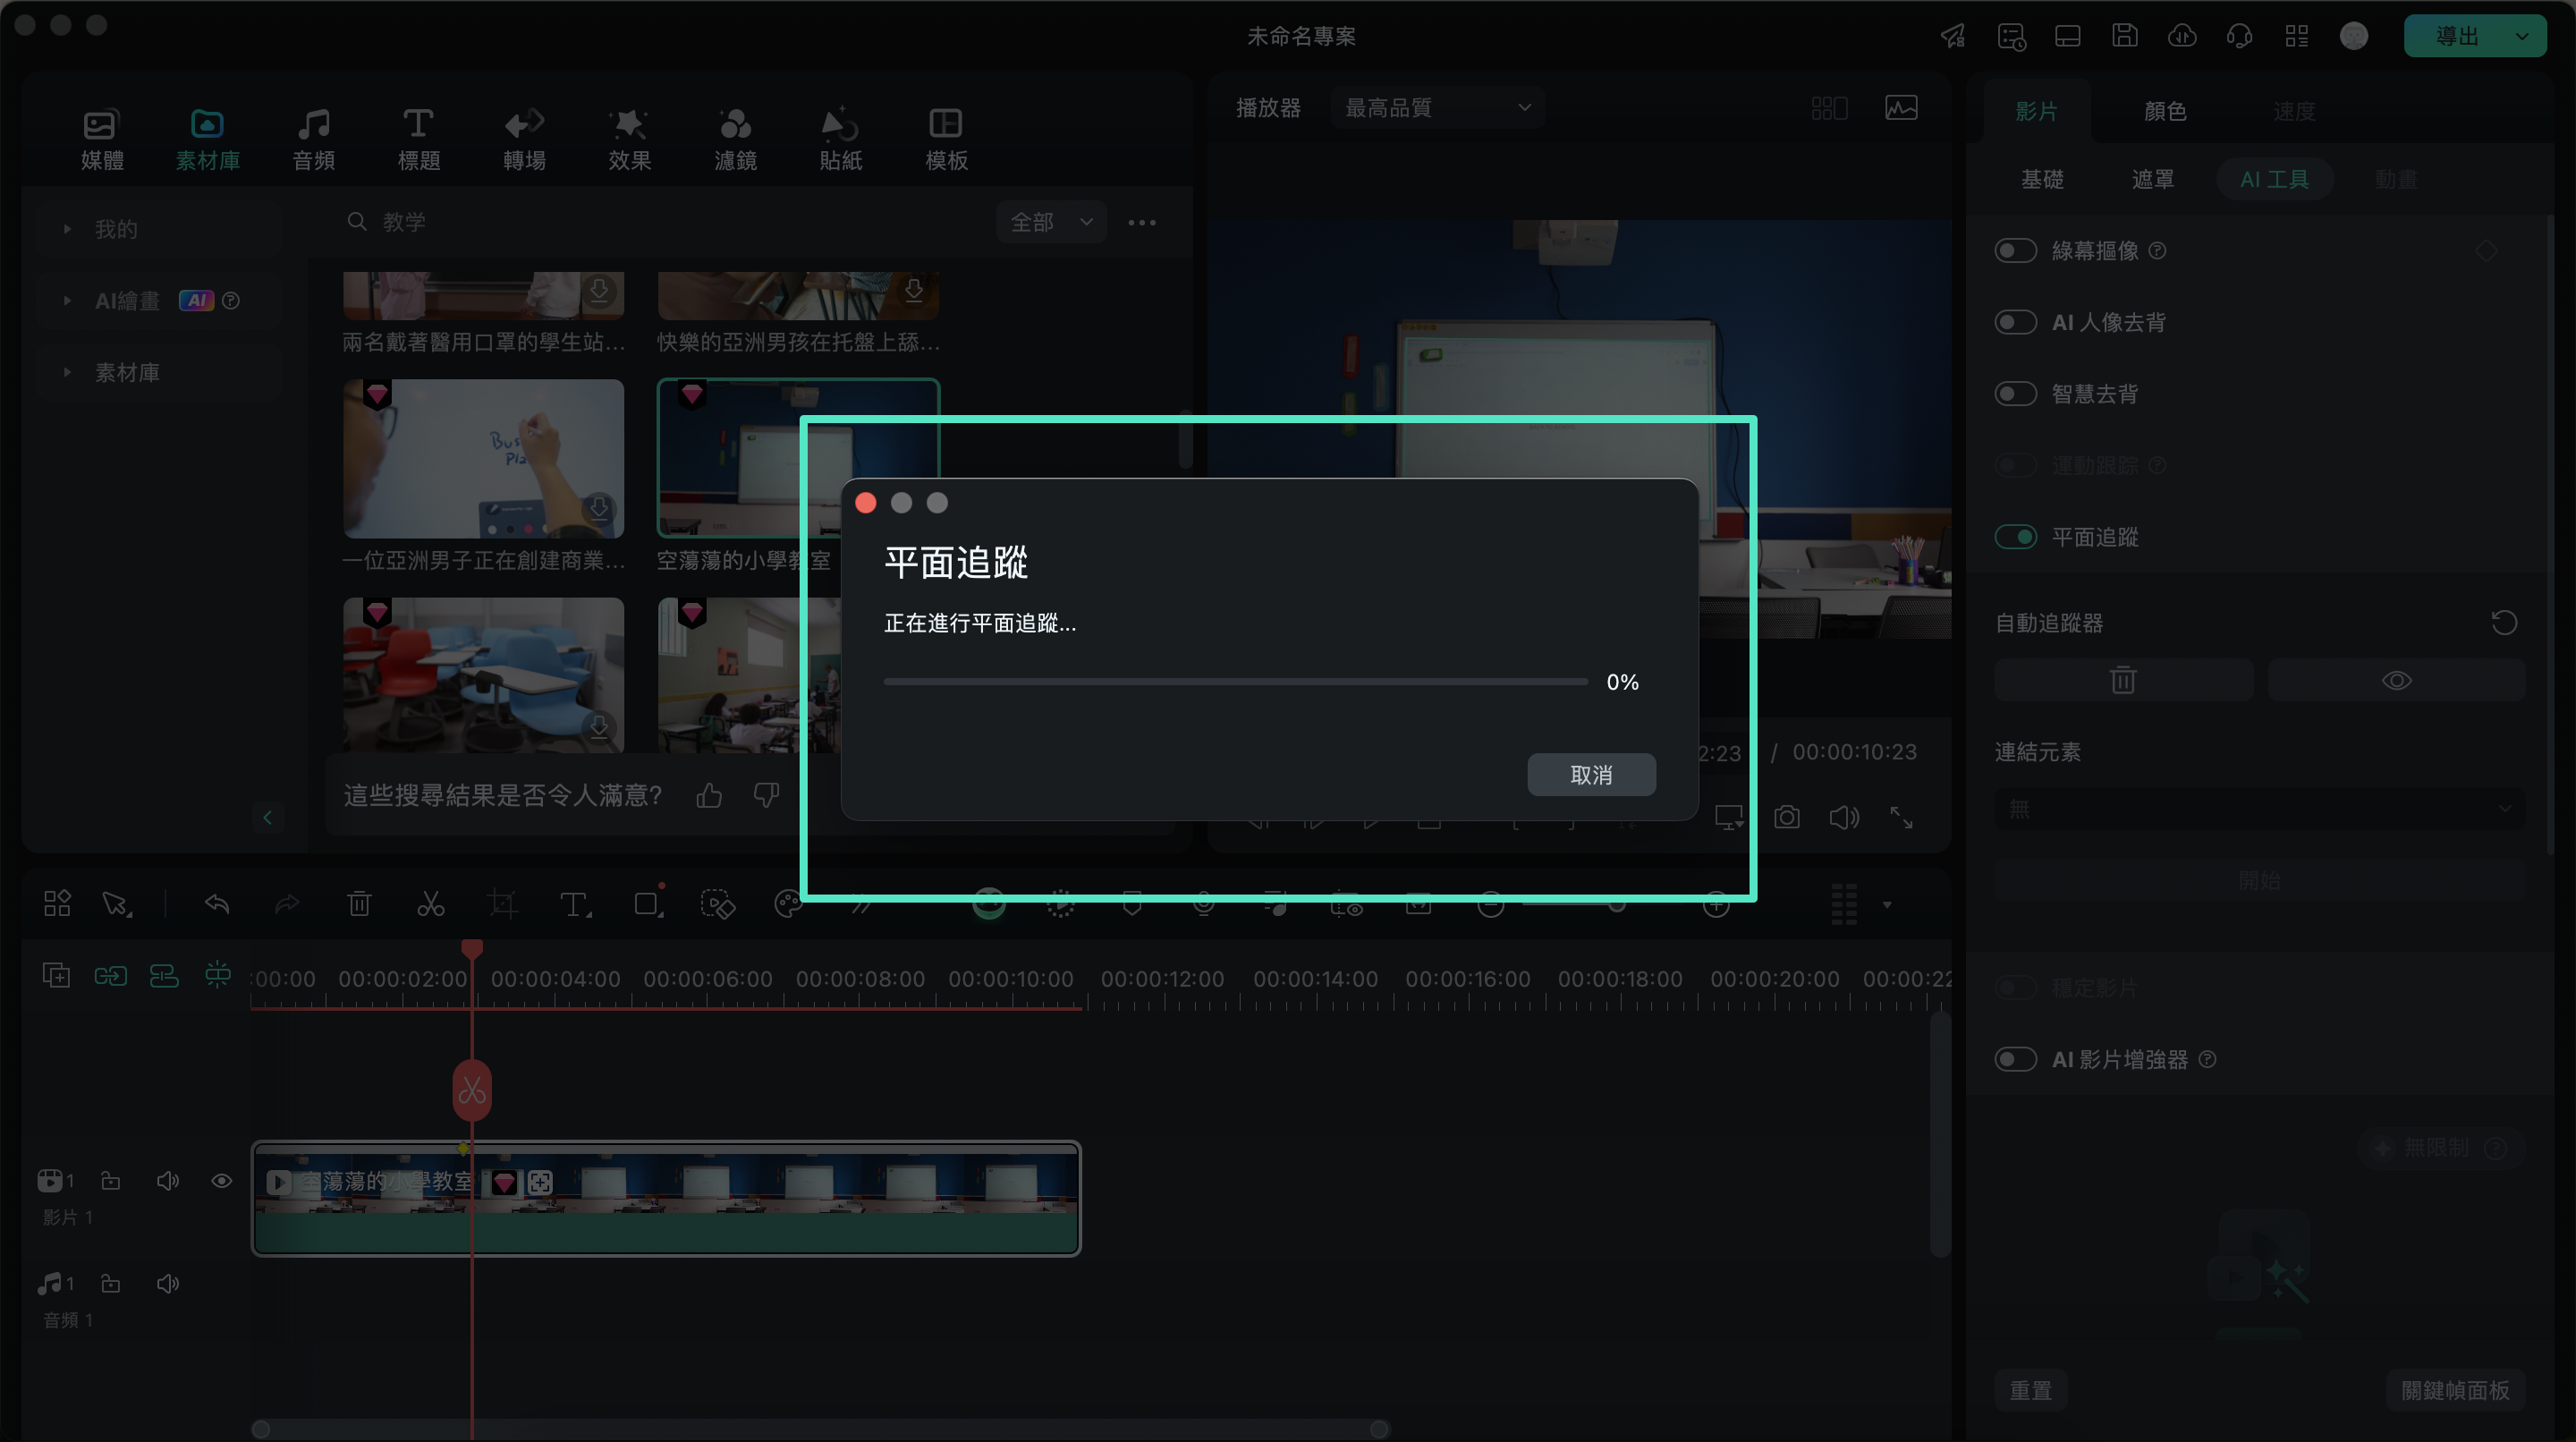The image size is (2576, 1442).
Task: Open the 連結元素 dropdown
Action: pyautogui.click(x=2259, y=808)
